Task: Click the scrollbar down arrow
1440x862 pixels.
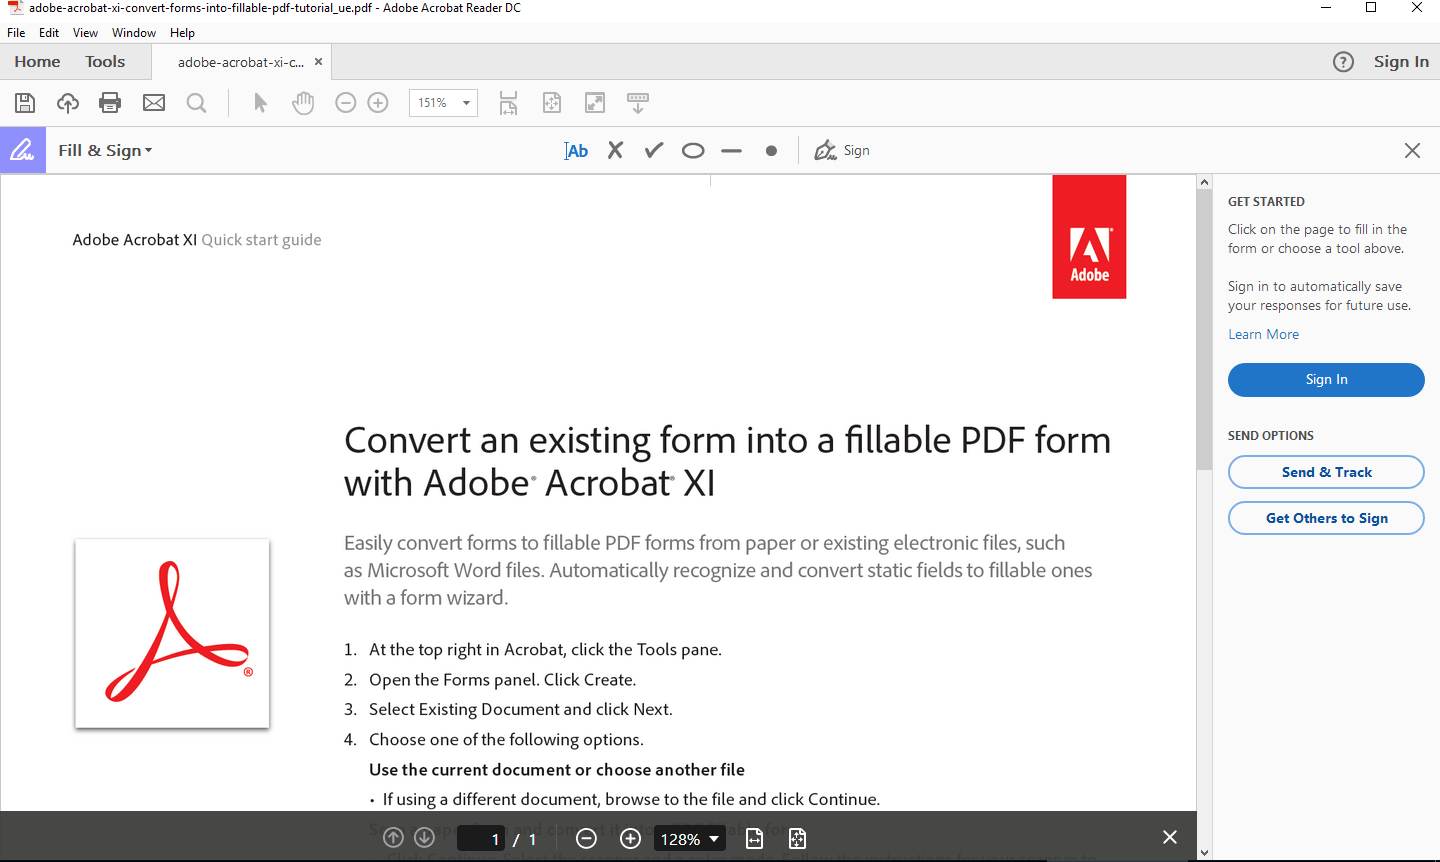Action: coord(1204,853)
